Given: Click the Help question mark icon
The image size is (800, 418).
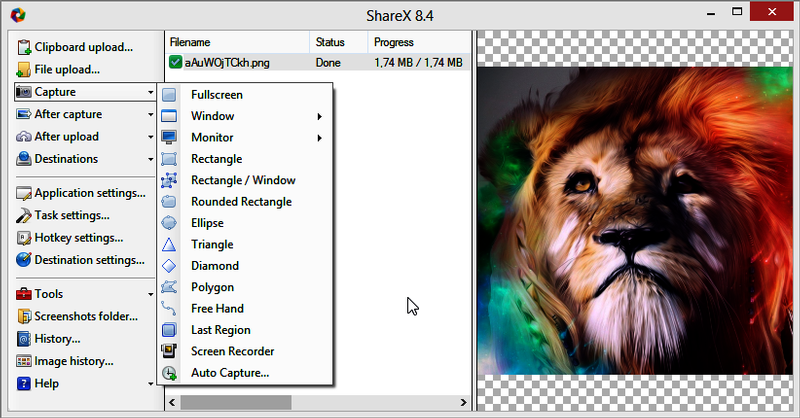Looking at the screenshot, I should pyautogui.click(x=23, y=384).
